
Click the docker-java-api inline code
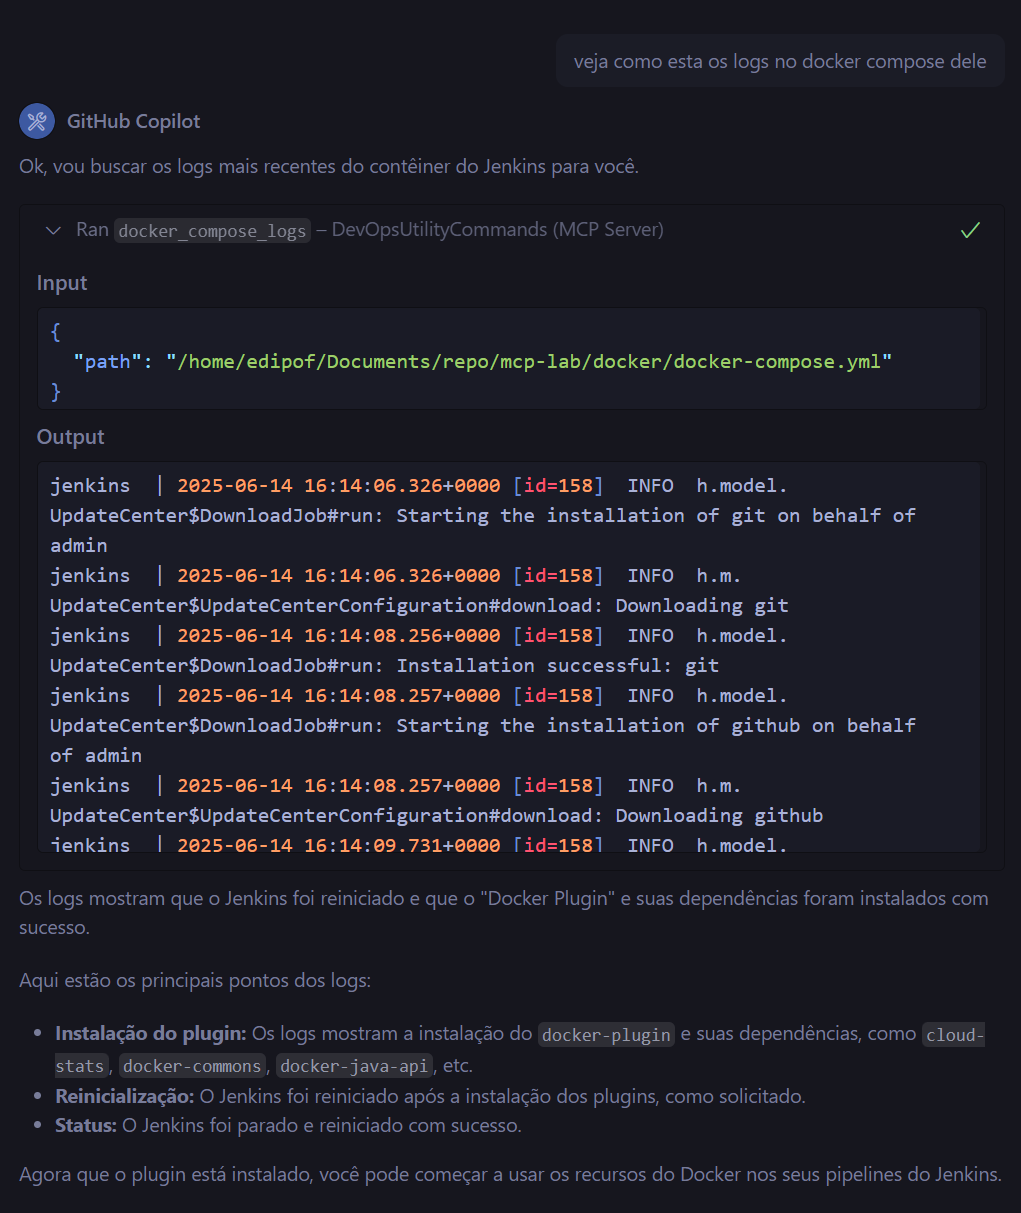coord(354,1066)
